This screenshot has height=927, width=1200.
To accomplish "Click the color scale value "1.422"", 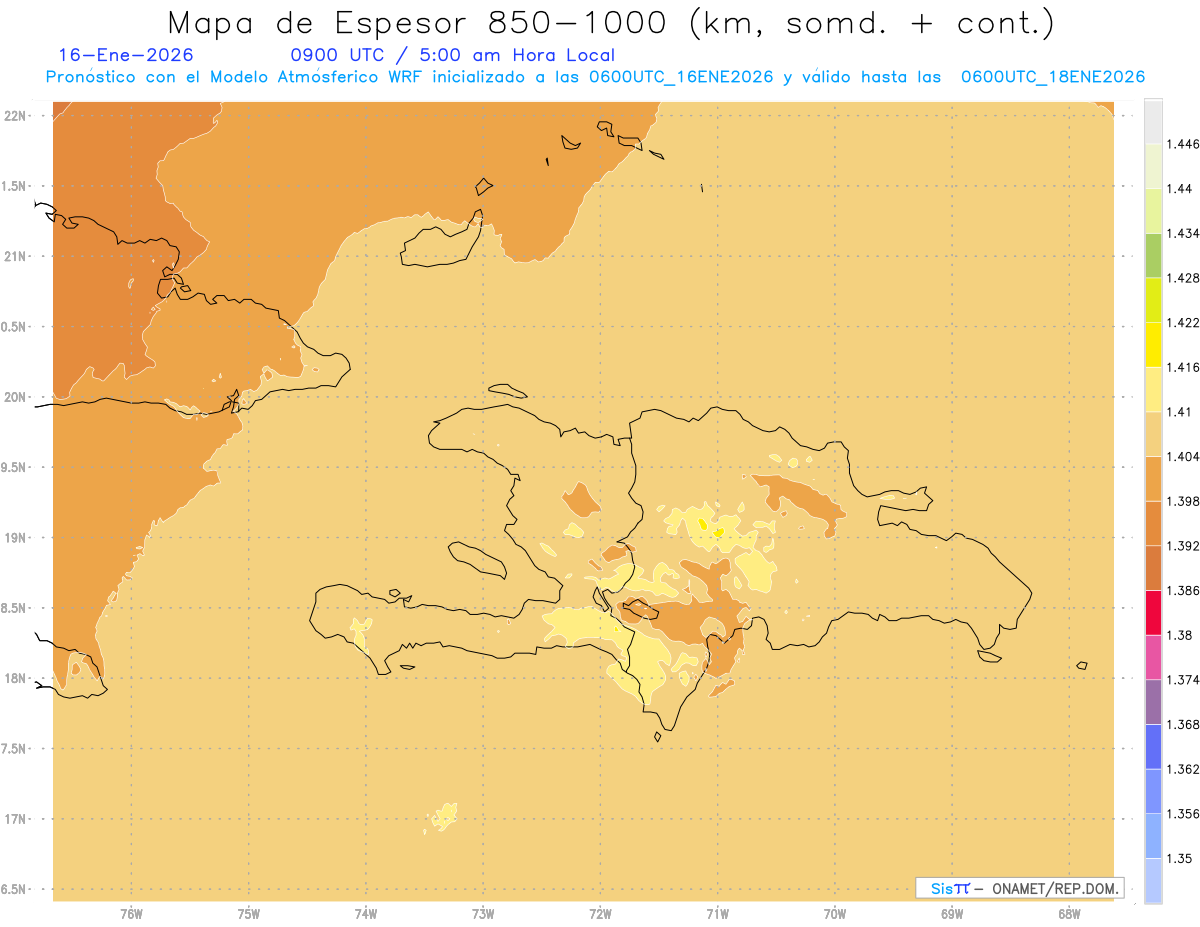I will tap(1184, 322).
